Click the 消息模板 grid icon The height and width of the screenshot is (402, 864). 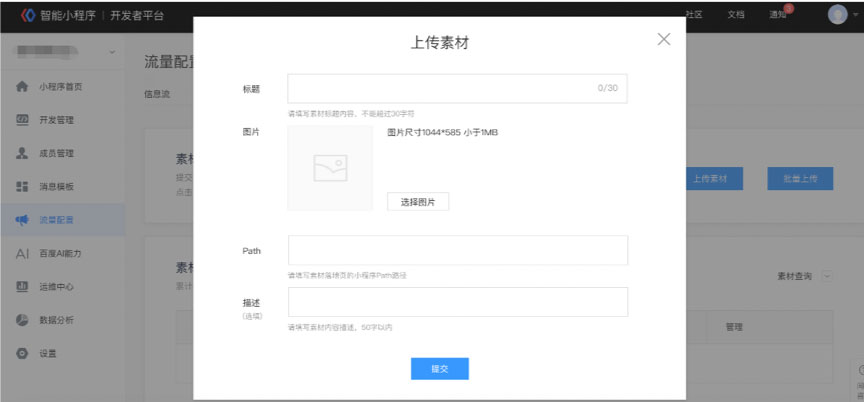point(22,187)
